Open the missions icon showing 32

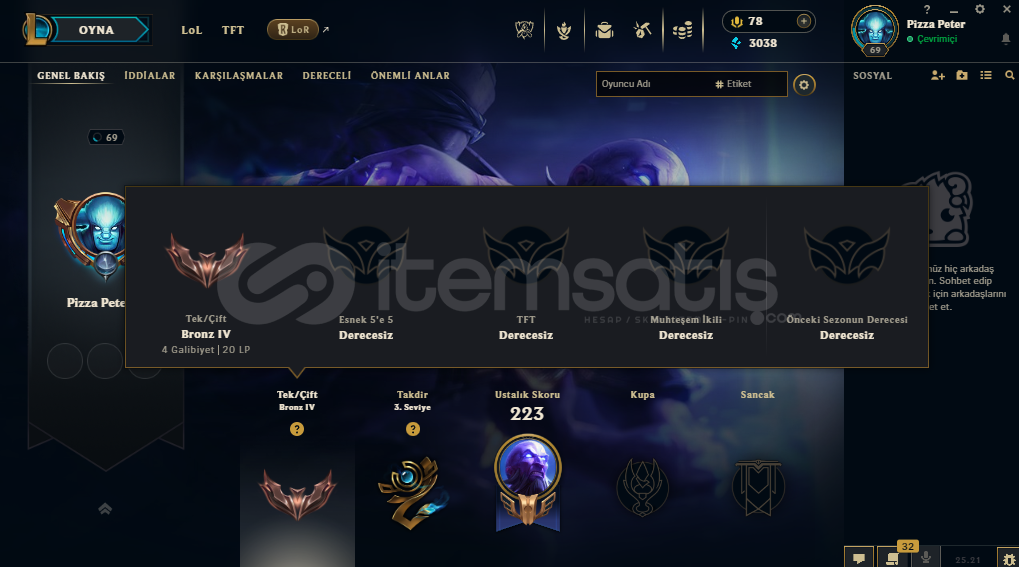tap(894, 558)
